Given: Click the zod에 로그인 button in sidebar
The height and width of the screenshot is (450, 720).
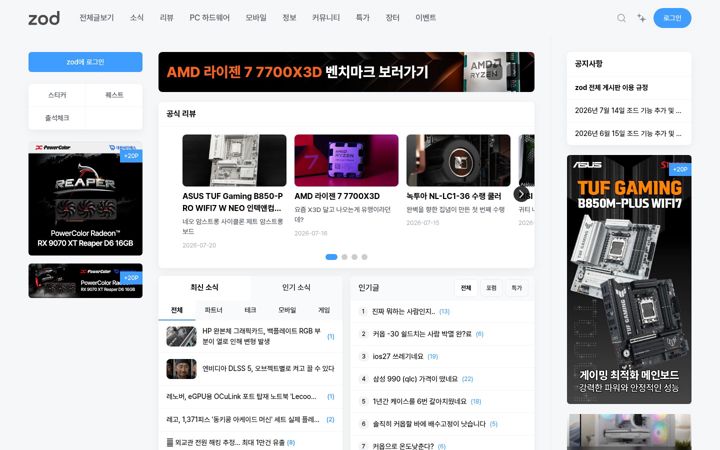Looking at the screenshot, I should [85, 62].
